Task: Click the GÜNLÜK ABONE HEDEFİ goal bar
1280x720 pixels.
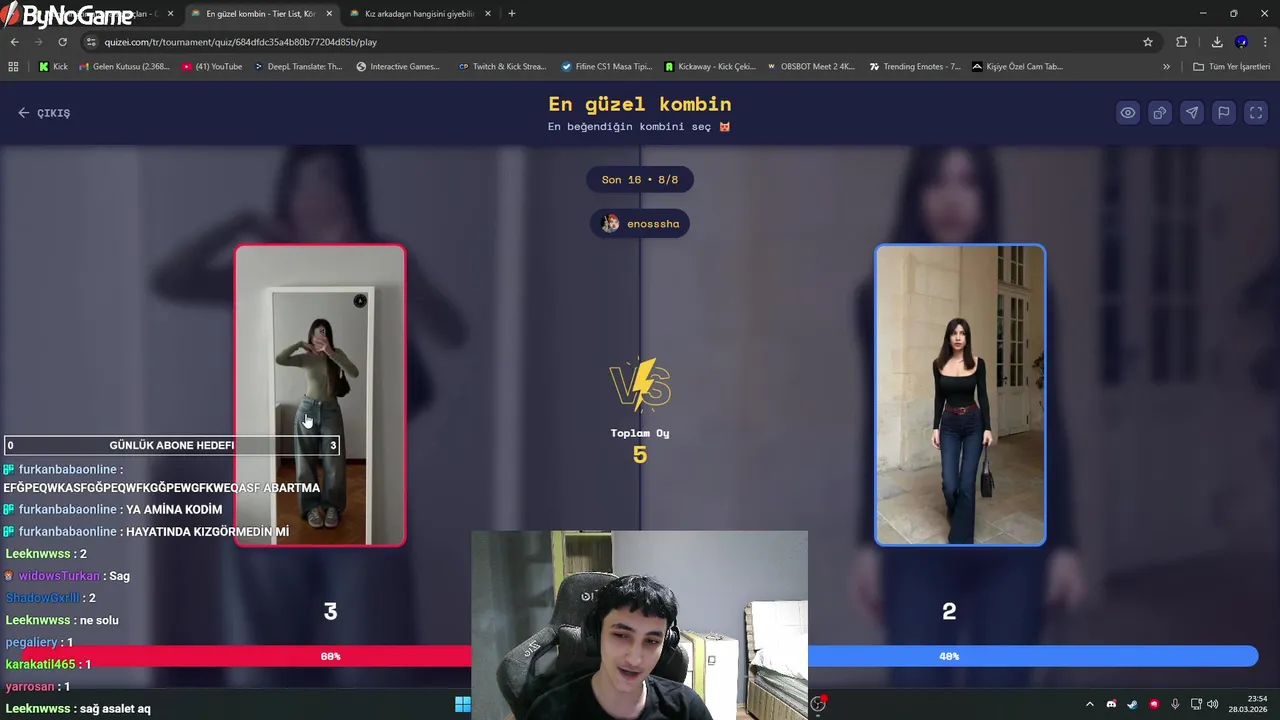Action: point(172,445)
